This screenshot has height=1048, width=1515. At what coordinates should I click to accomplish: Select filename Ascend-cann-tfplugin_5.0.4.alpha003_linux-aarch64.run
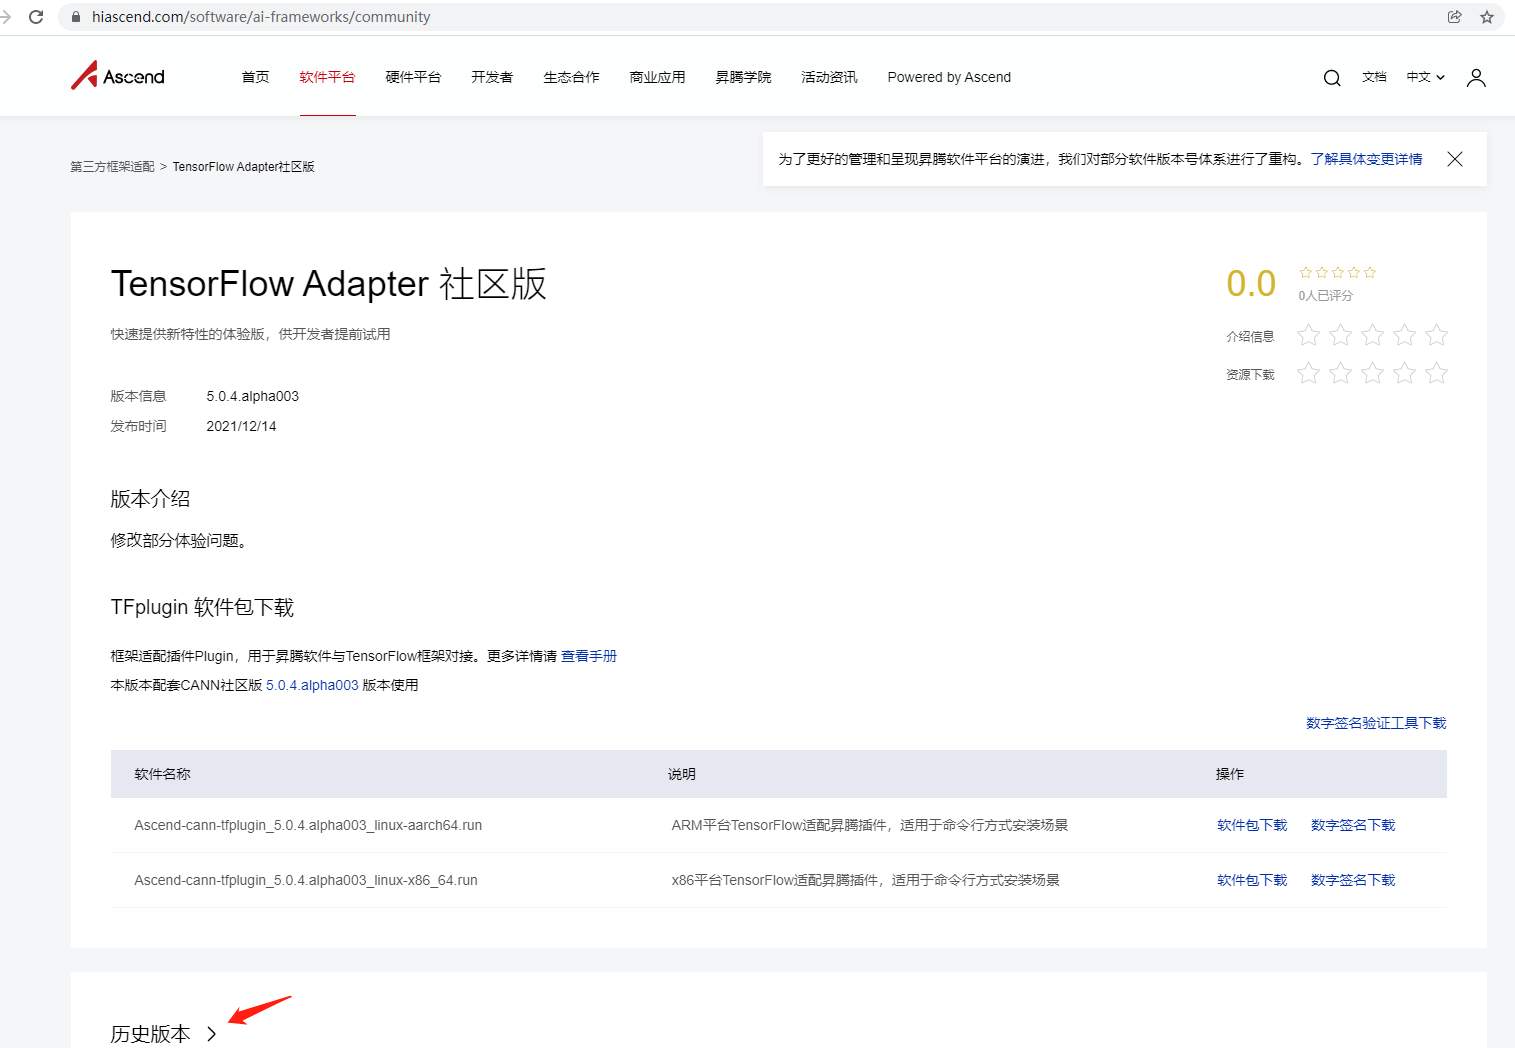point(308,825)
